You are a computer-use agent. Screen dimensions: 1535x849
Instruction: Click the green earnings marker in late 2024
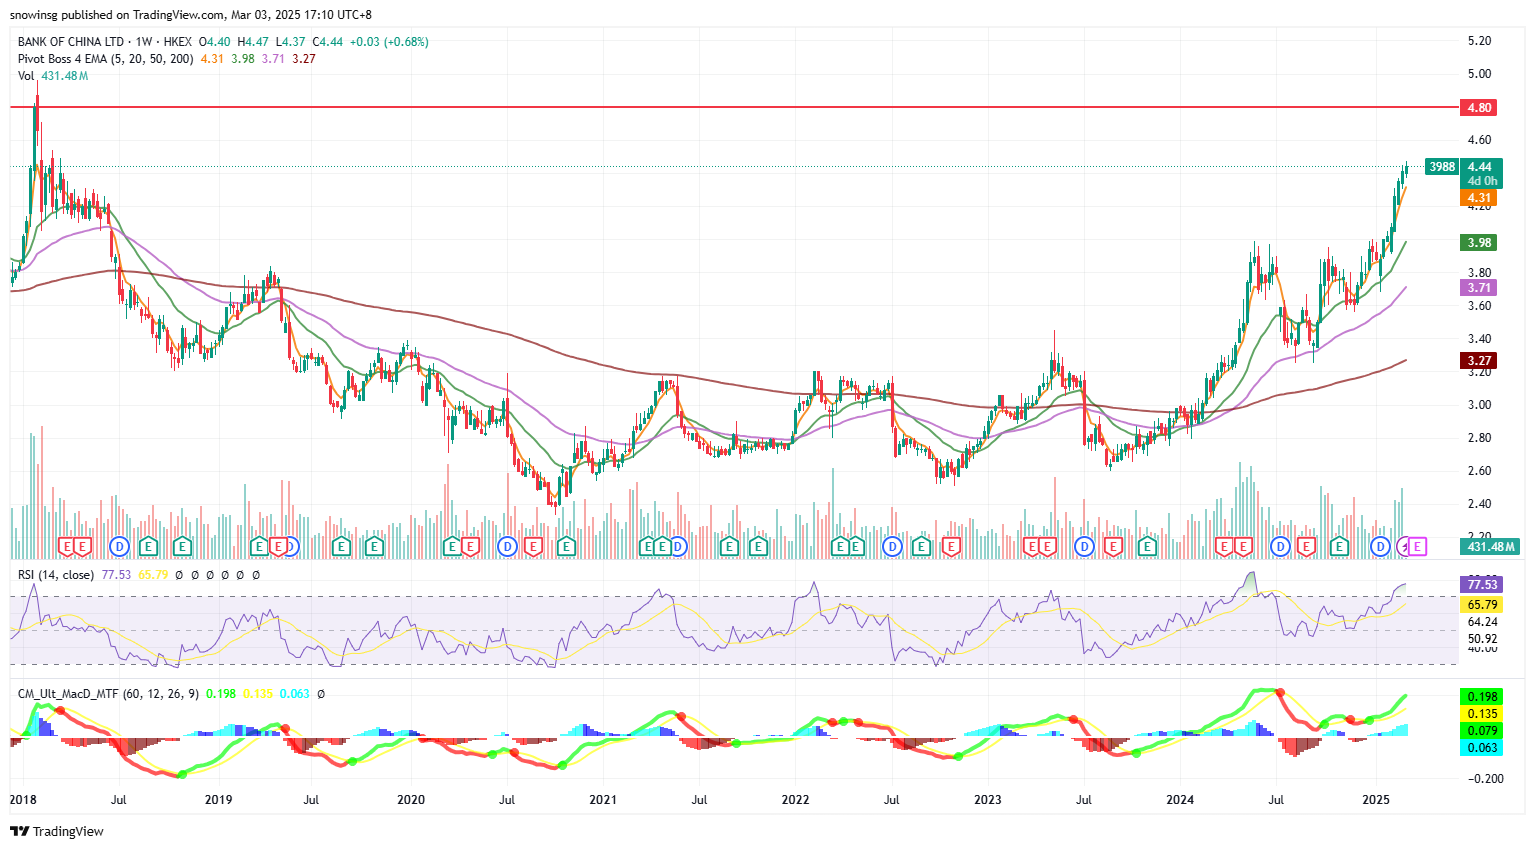[1339, 546]
